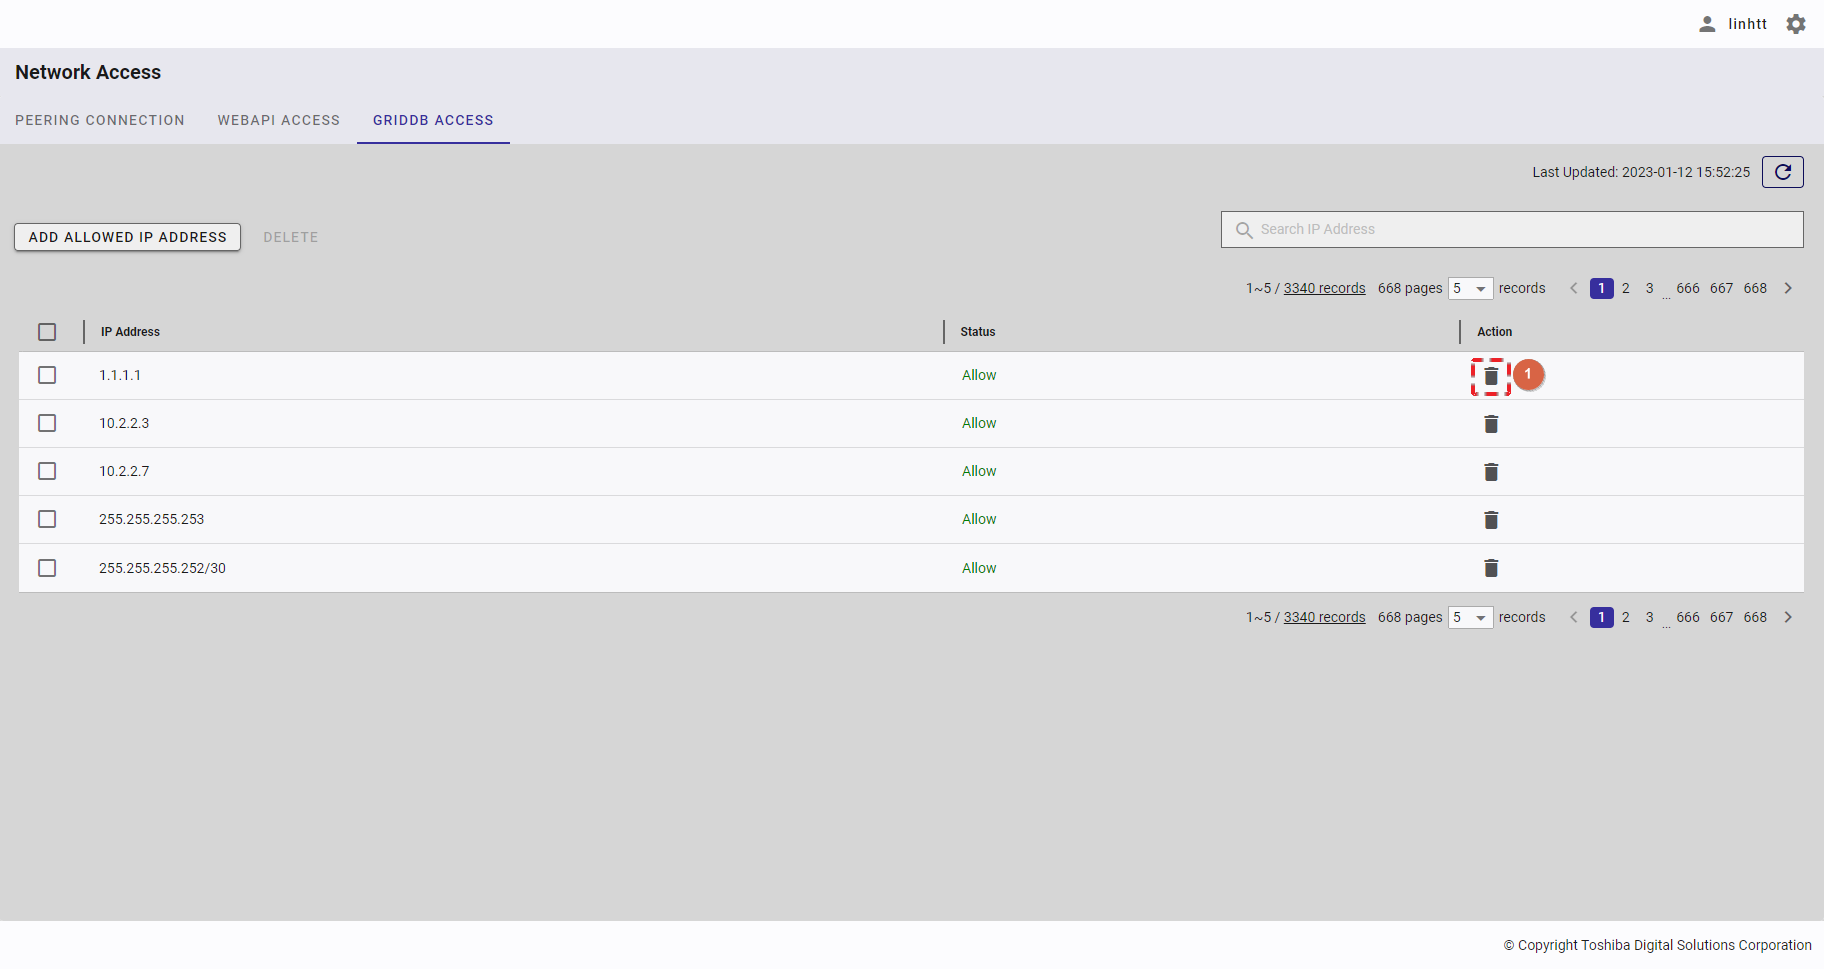The width and height of the screenshot is (1824, 969).
Task: Click the refresh icon next to Last Updated
Action: tap(1782, 172)
